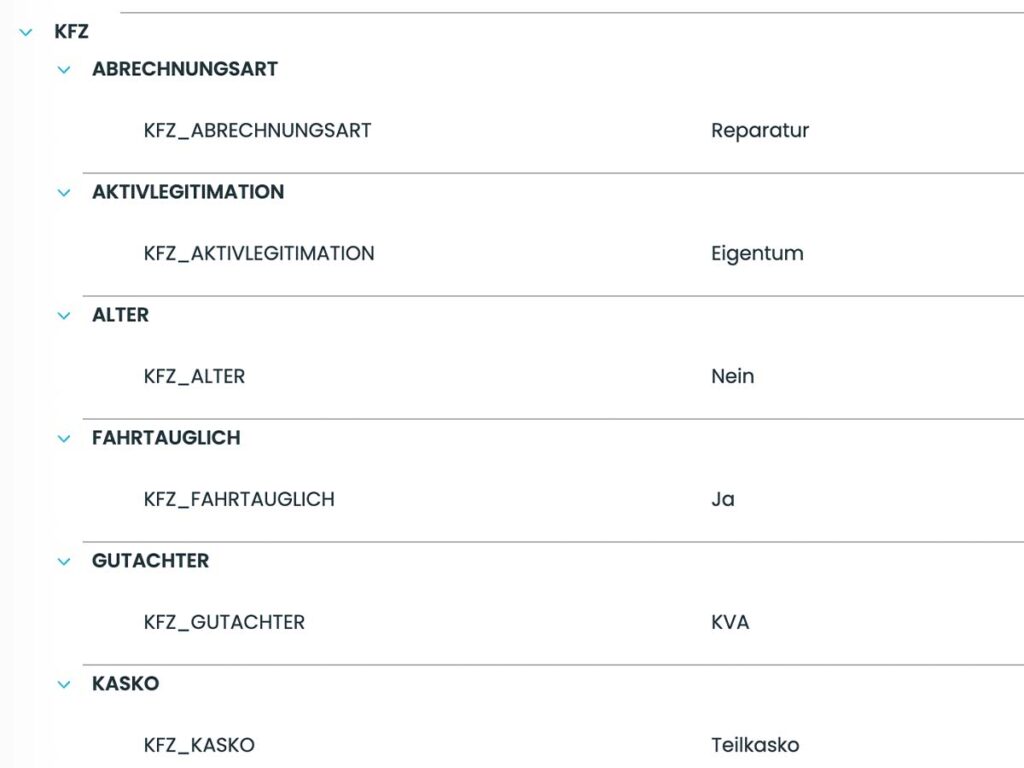Image resolution: width=1024 pixels, height=768 pixels.
Task: Collapse the ABRECHNUNGSART section chevron
Action: 63,69
